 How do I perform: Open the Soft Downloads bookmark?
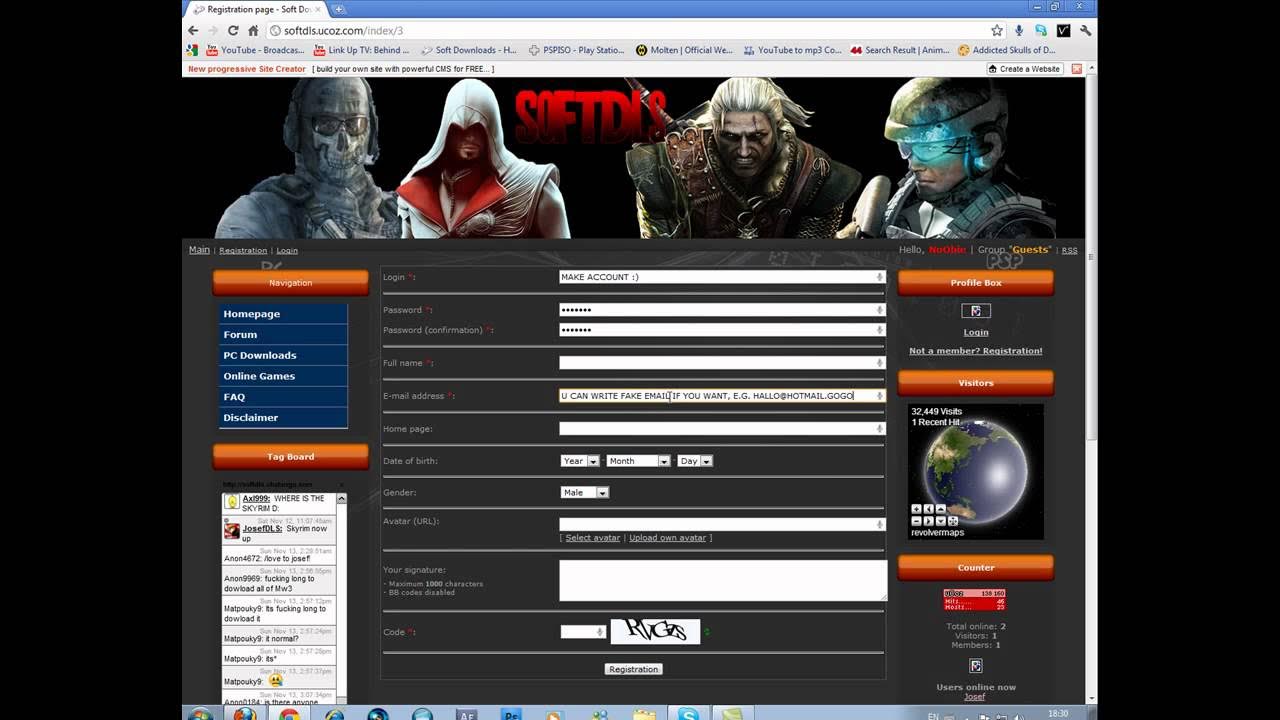coord(469,50)
